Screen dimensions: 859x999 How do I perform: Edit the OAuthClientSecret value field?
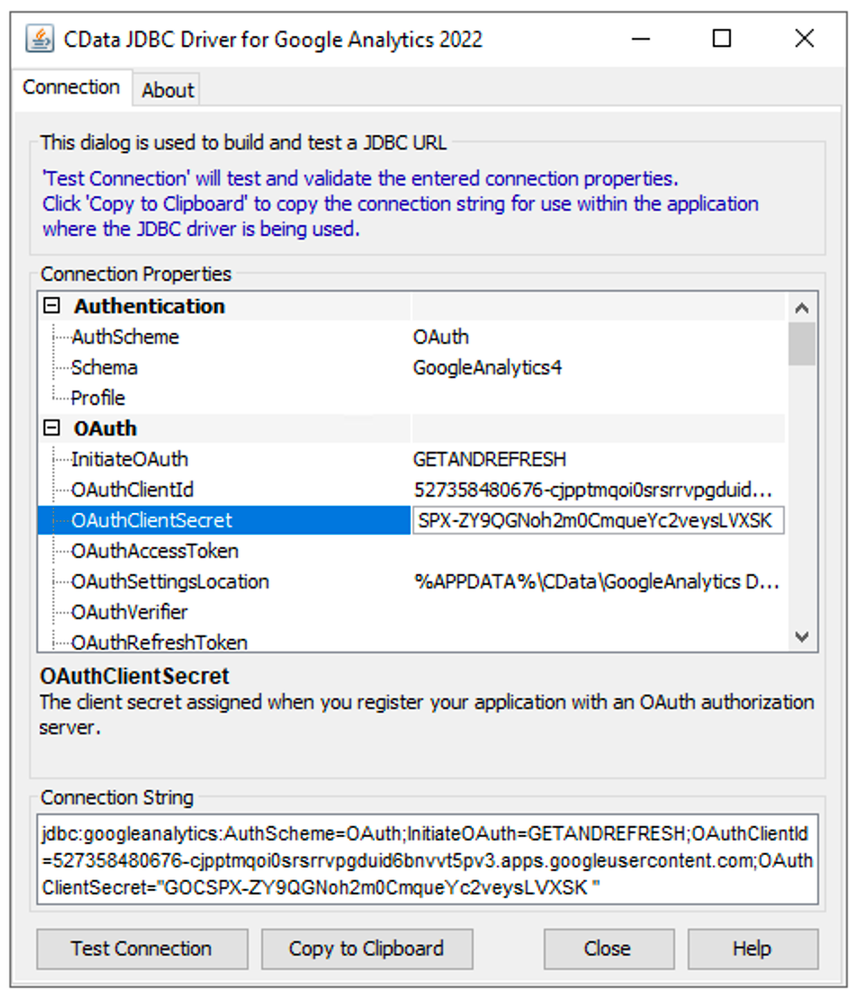click(x=597, y=521)
